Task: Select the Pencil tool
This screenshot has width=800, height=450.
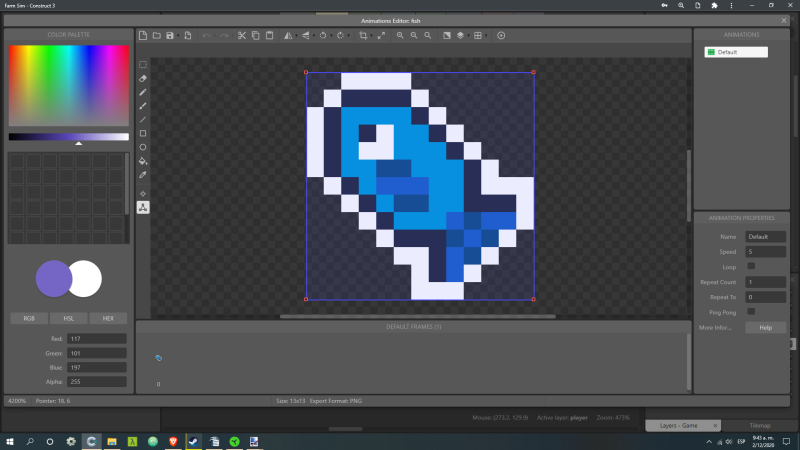Action: pos(143,91)
